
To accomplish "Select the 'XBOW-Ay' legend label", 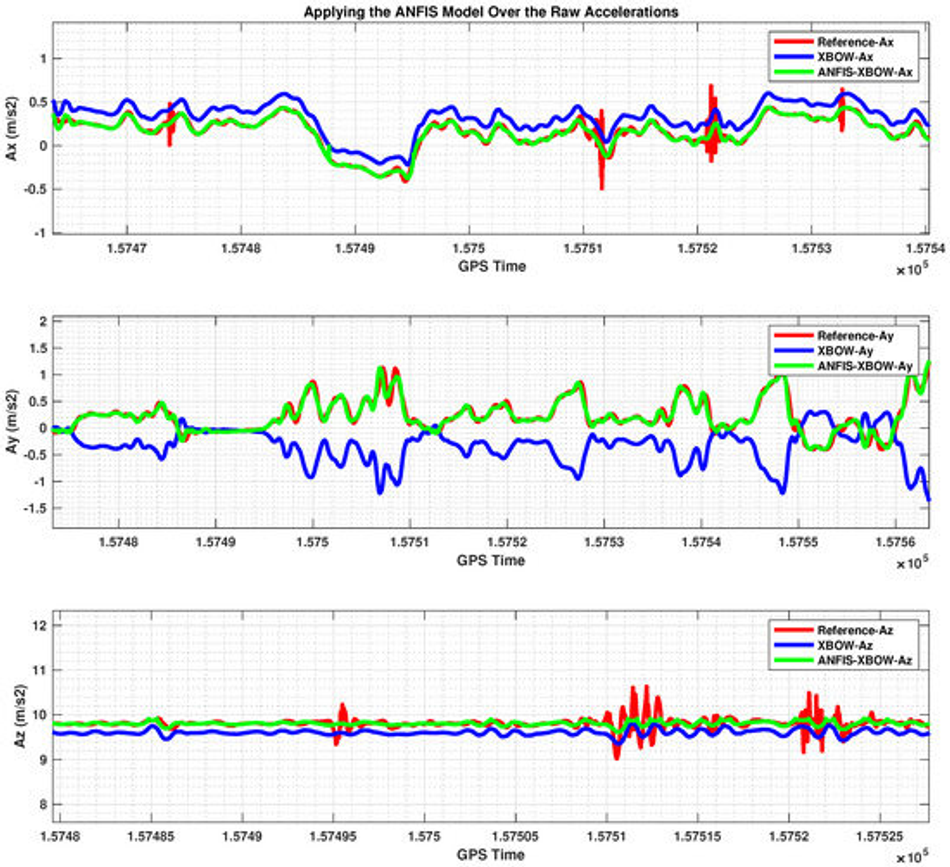I will tap(845, 351).
